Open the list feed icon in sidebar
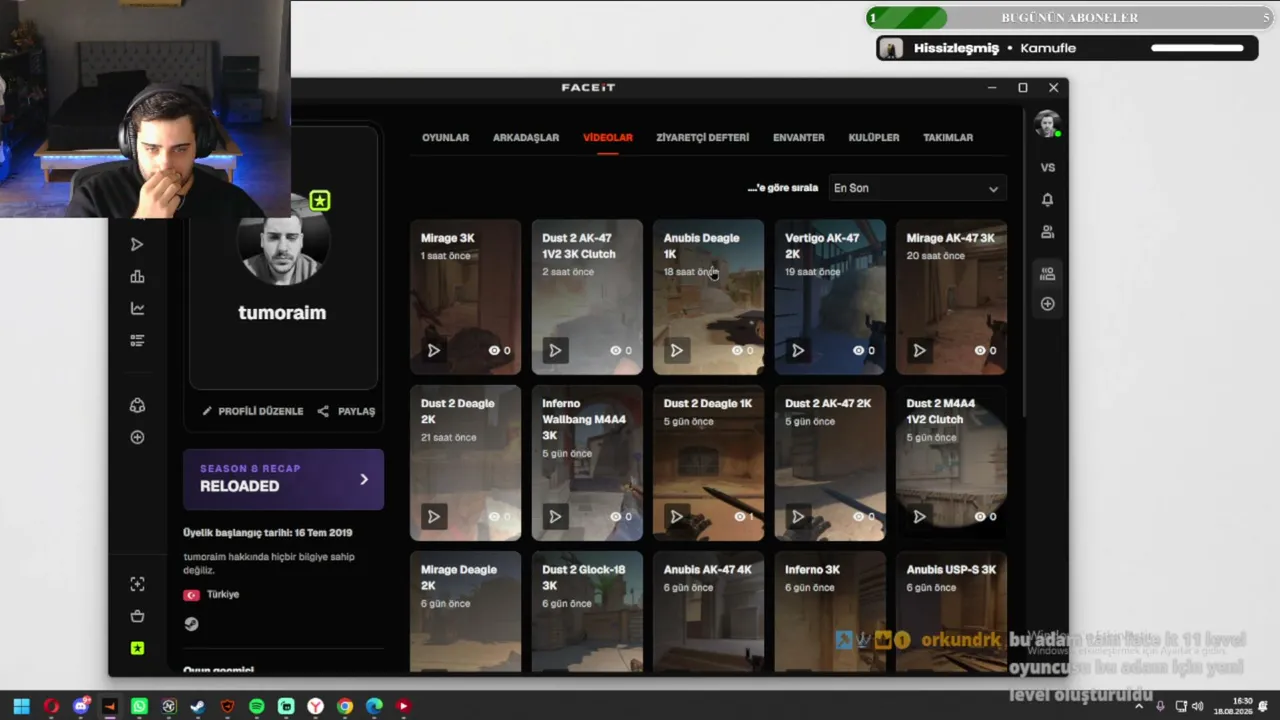 click(x=137, y=341)
